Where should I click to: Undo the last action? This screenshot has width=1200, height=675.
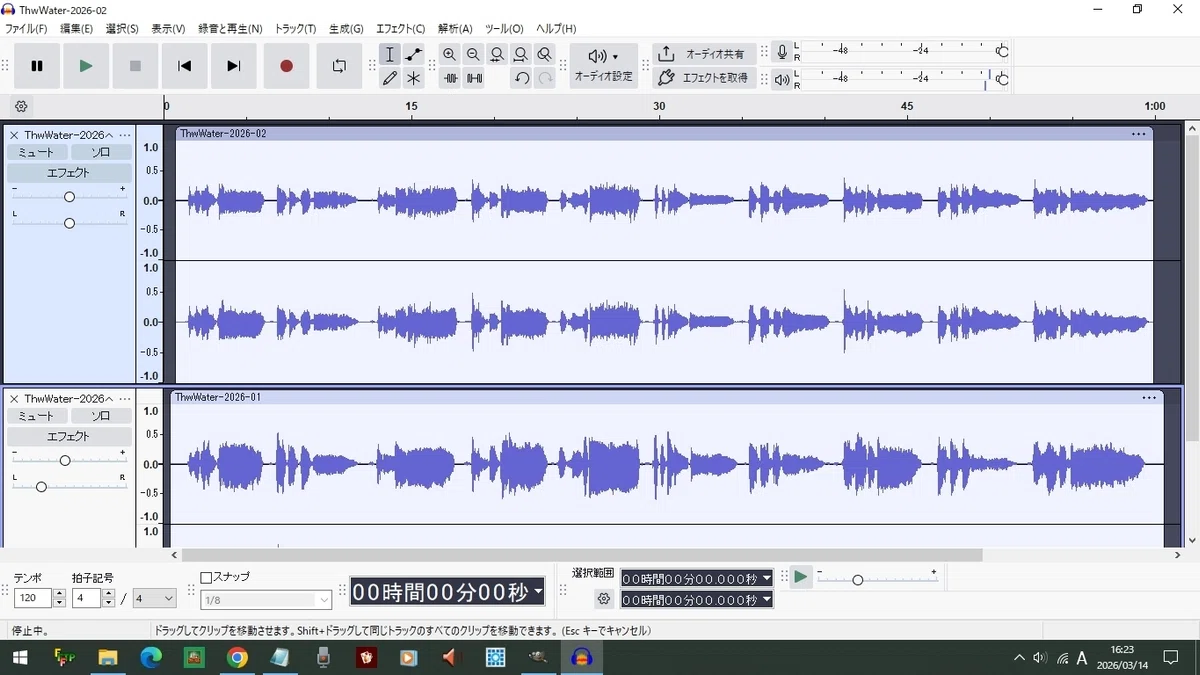pyautogui.click(x=521, y=78)
